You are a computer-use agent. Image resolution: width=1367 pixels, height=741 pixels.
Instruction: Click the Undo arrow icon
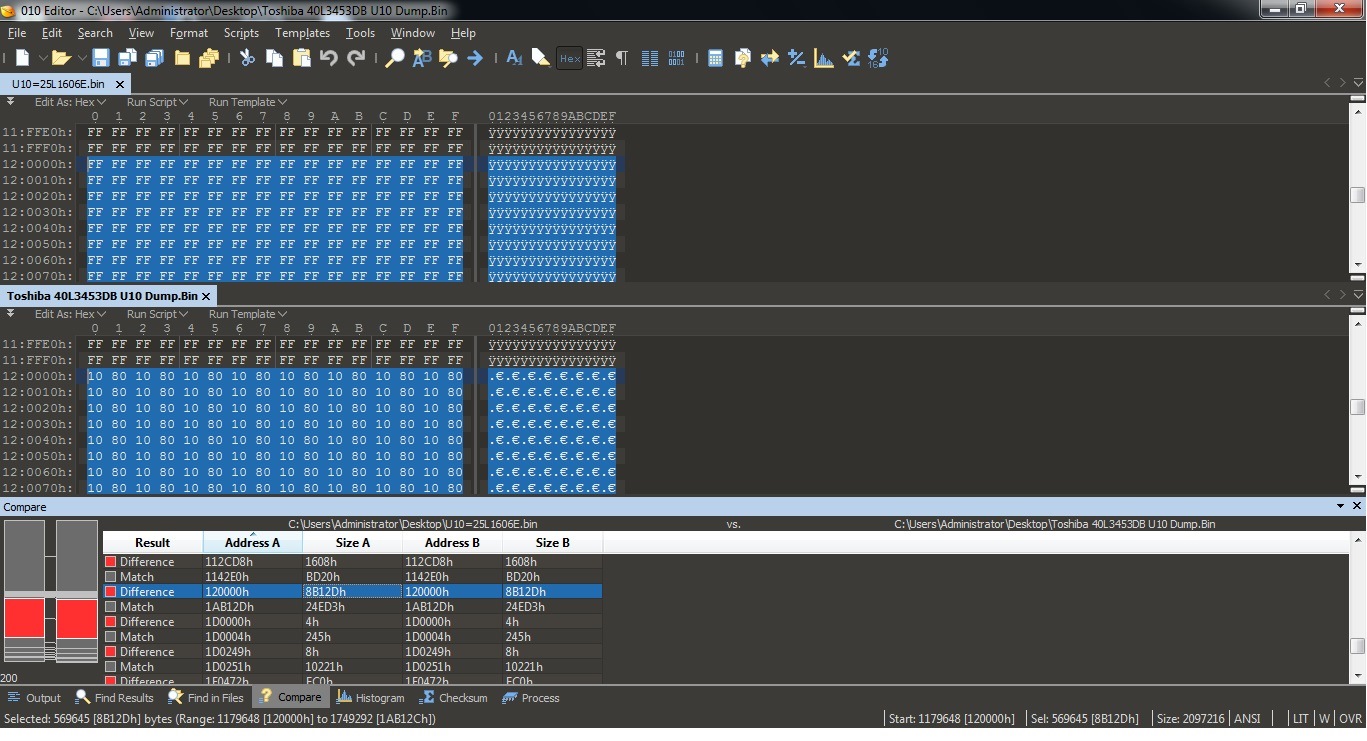click(x=329, y=58)
